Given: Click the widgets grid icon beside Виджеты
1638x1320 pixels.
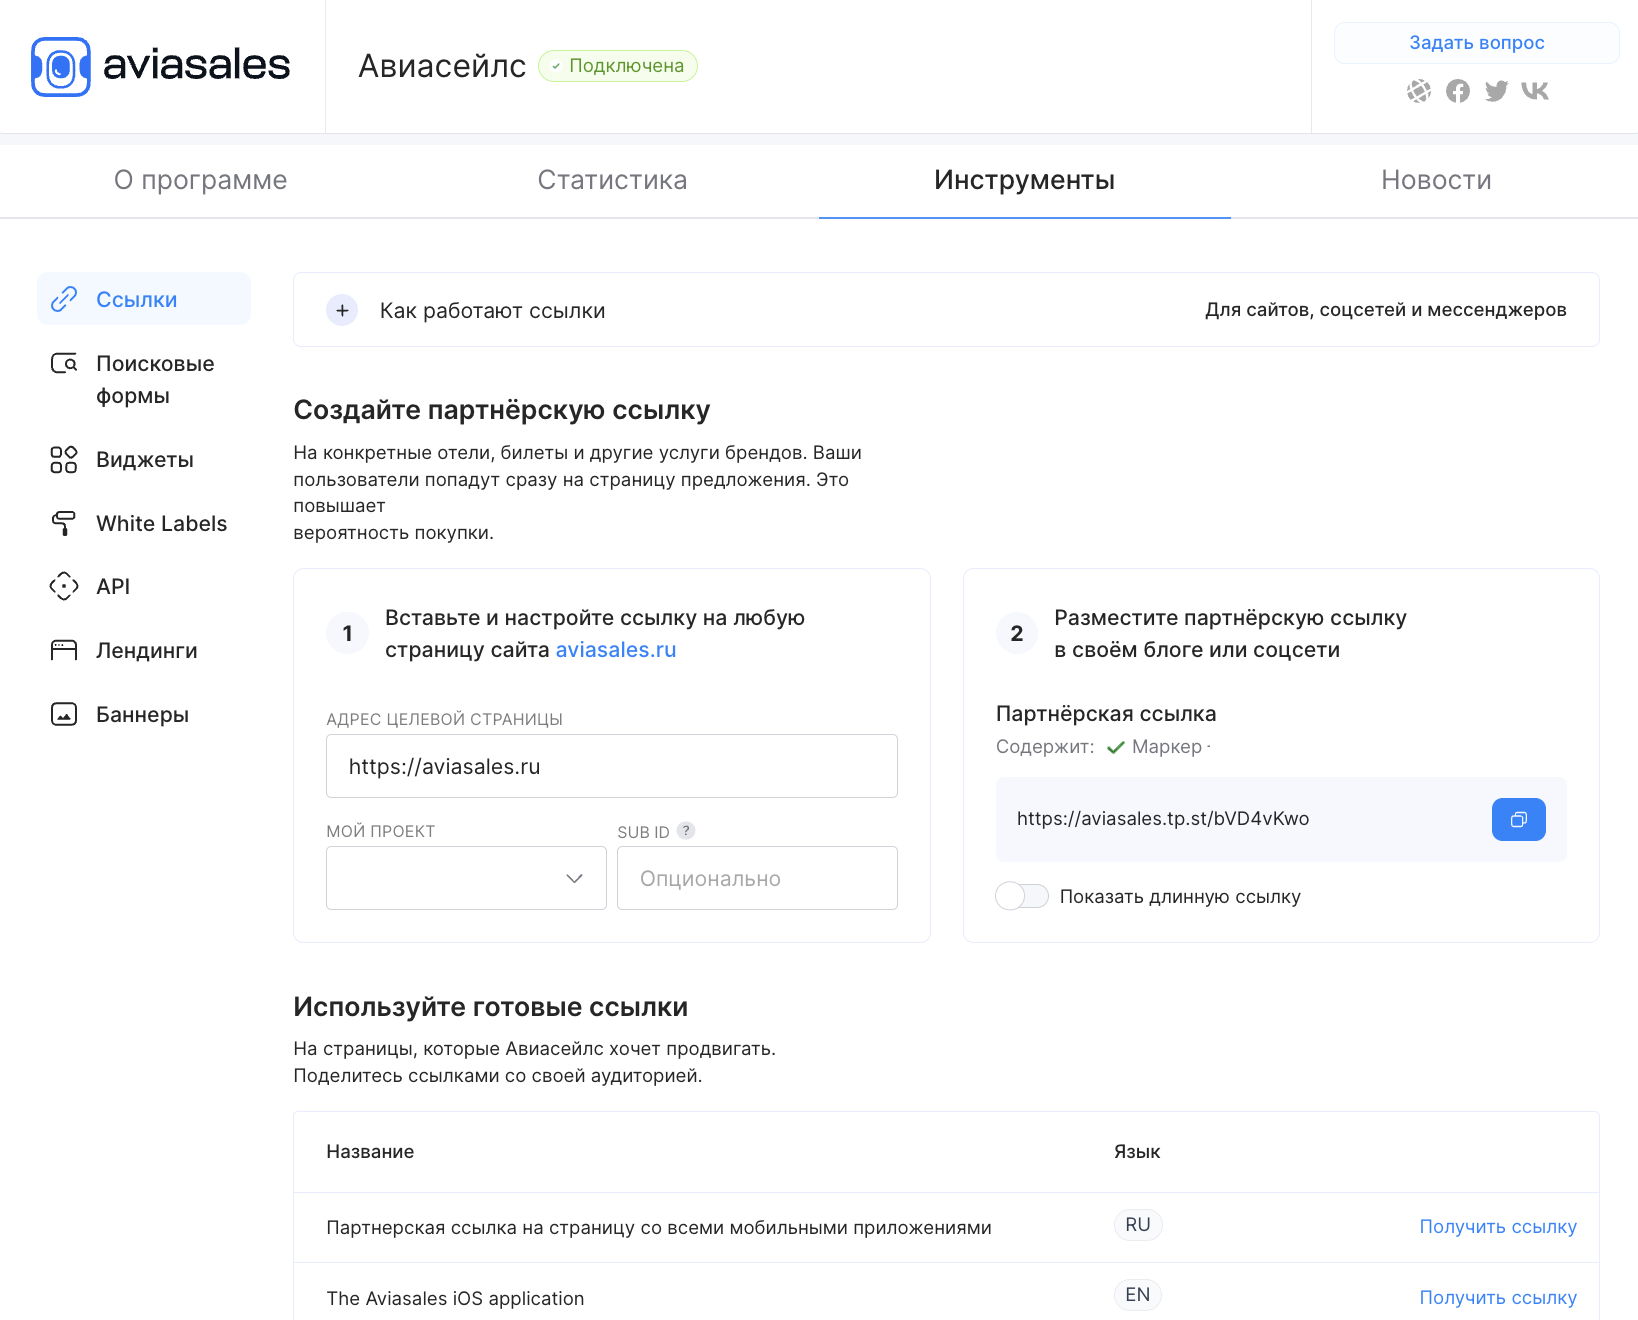Looking at the screenshot, I should point(64,460).
